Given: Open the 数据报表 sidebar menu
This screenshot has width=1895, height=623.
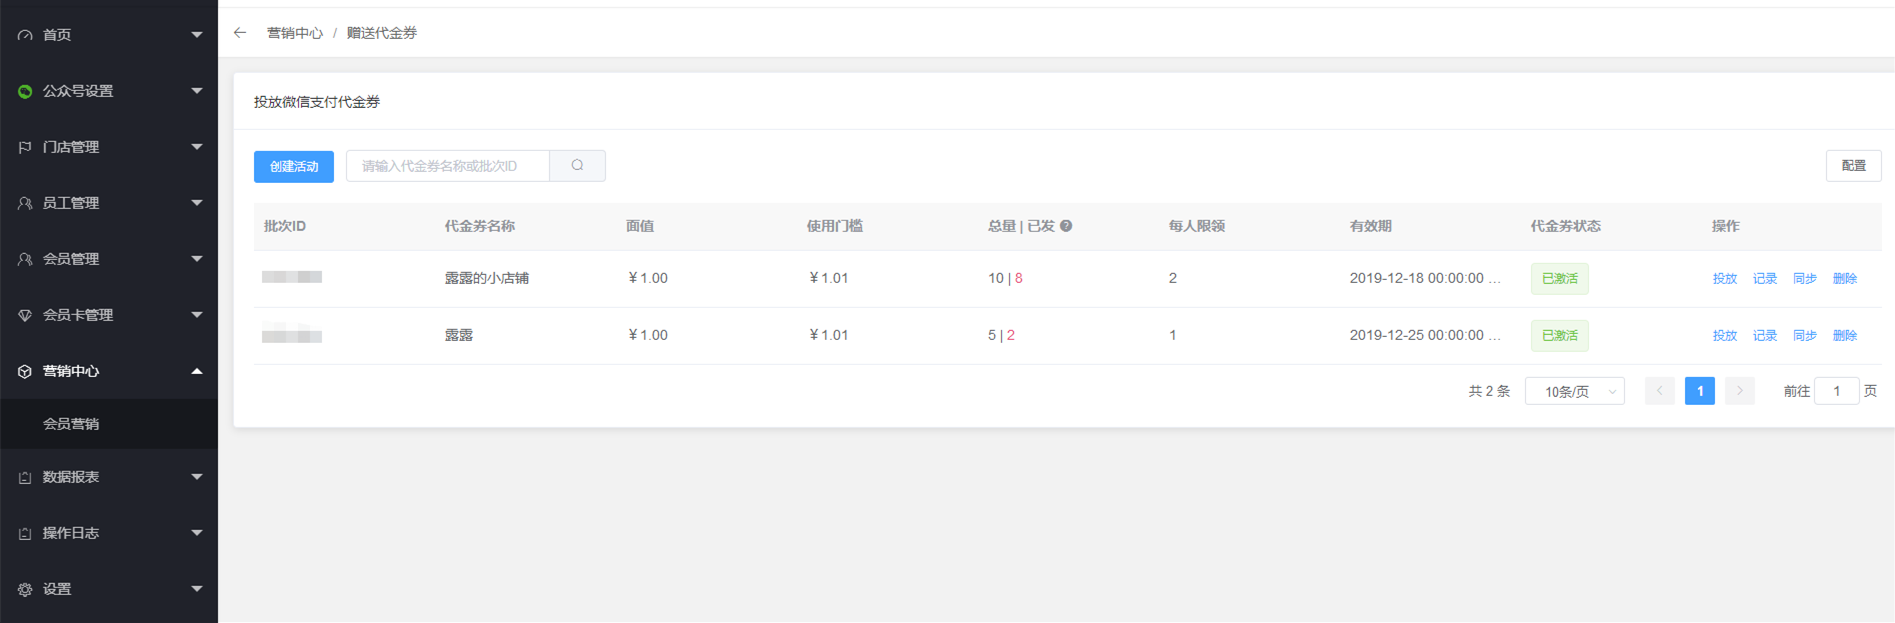Looking at the screenshot, I should coord(109,477).
